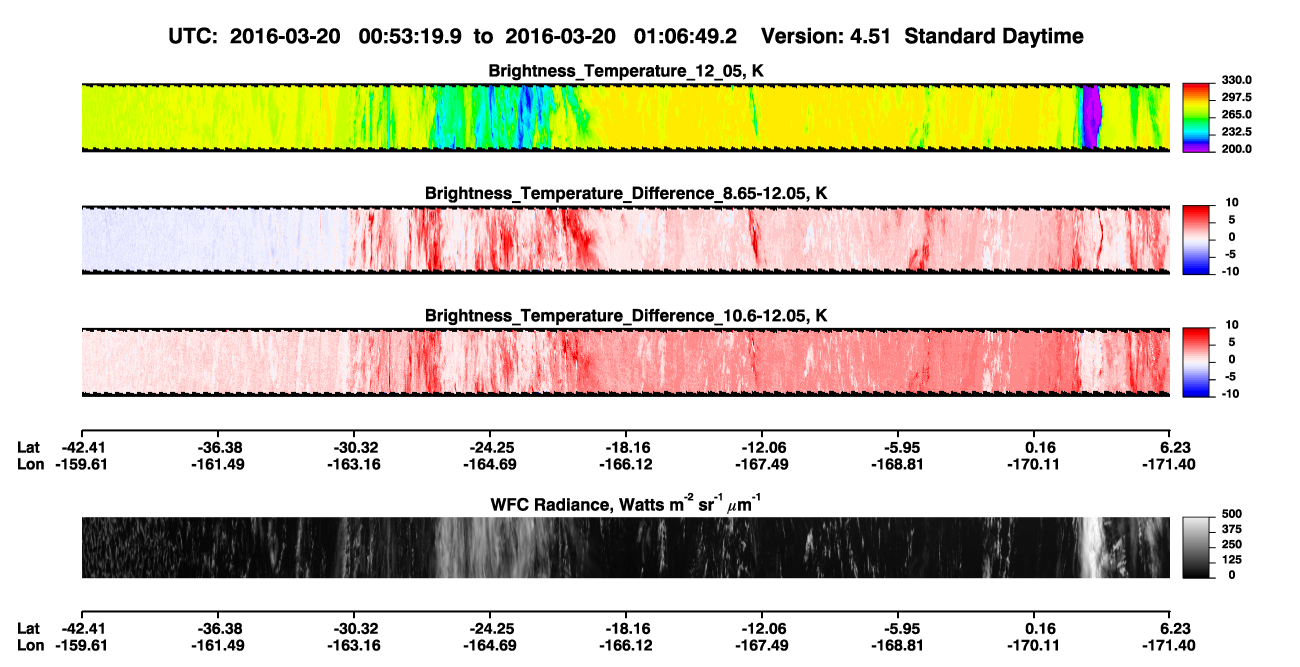The image size is (1300, 667).
Task: Click bottom axis longitude value -171.40
Action: pyautogui.click(x=1170, y=644)
